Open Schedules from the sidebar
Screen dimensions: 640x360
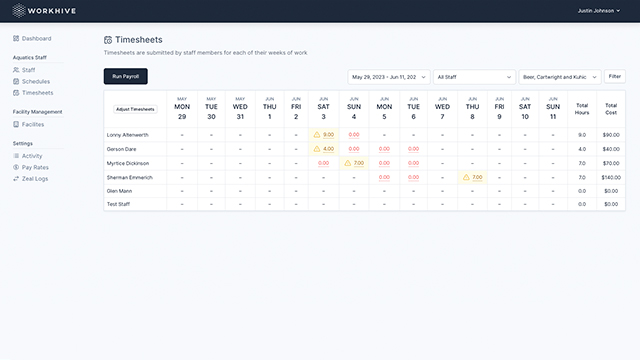36,81
